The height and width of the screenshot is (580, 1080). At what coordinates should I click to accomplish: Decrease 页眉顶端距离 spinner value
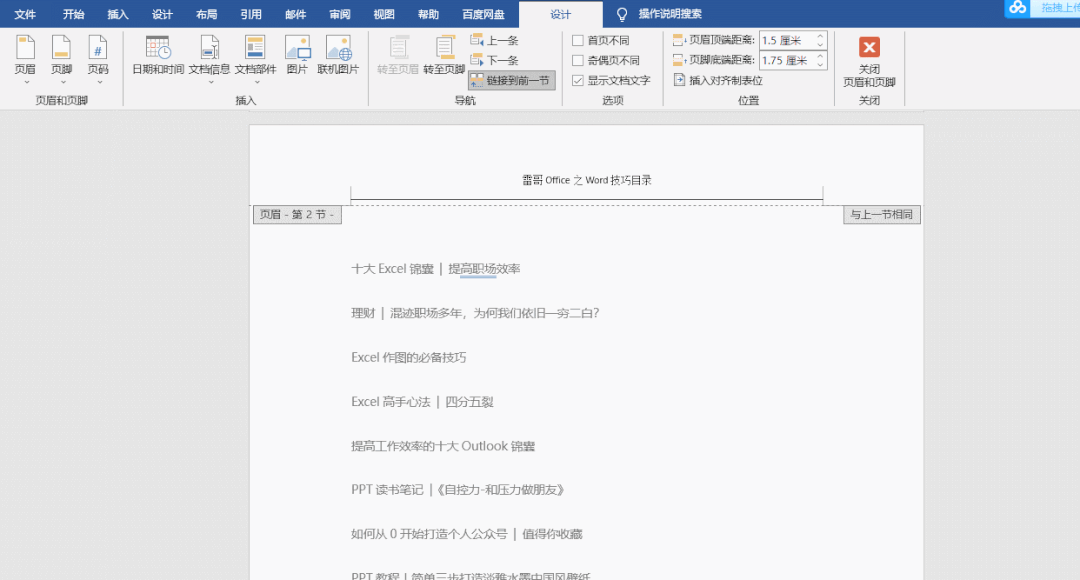coord(820,45)
